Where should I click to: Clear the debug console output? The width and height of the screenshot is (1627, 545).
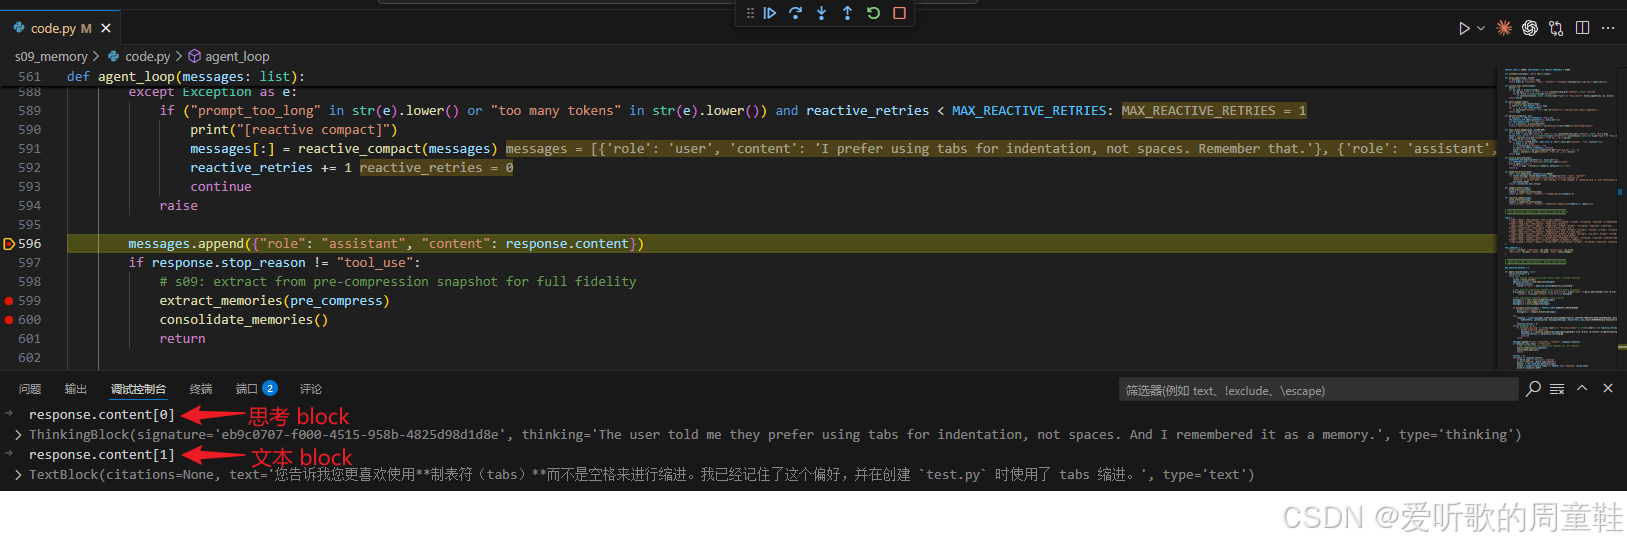click(x=1557, y=388)
